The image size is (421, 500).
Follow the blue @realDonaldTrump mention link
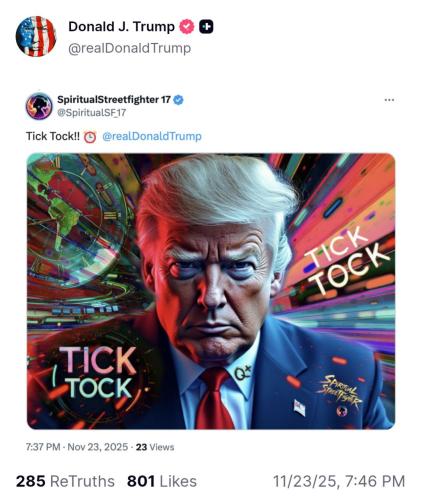[x=152, y=136]
